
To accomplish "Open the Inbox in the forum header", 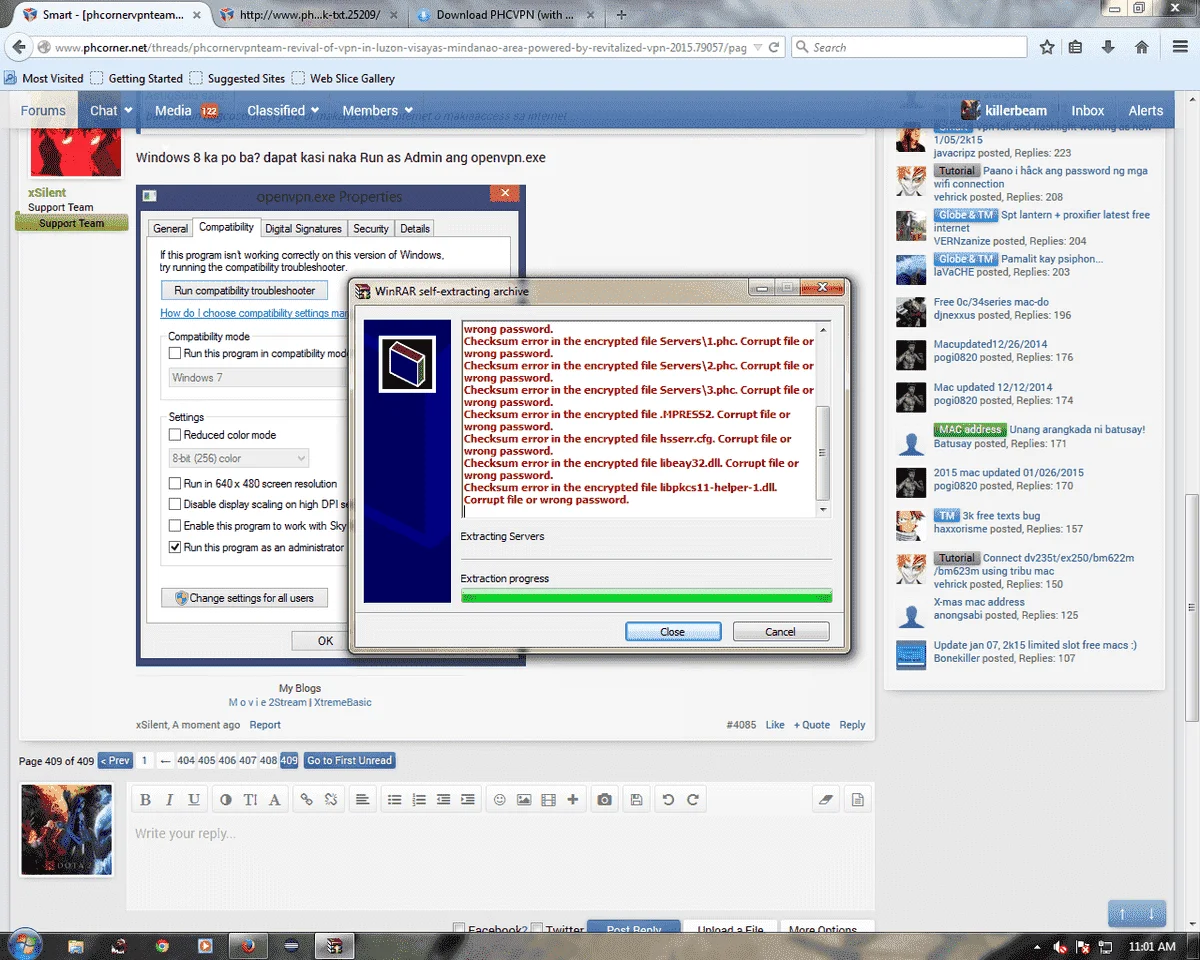I will tap(1088, 111).
